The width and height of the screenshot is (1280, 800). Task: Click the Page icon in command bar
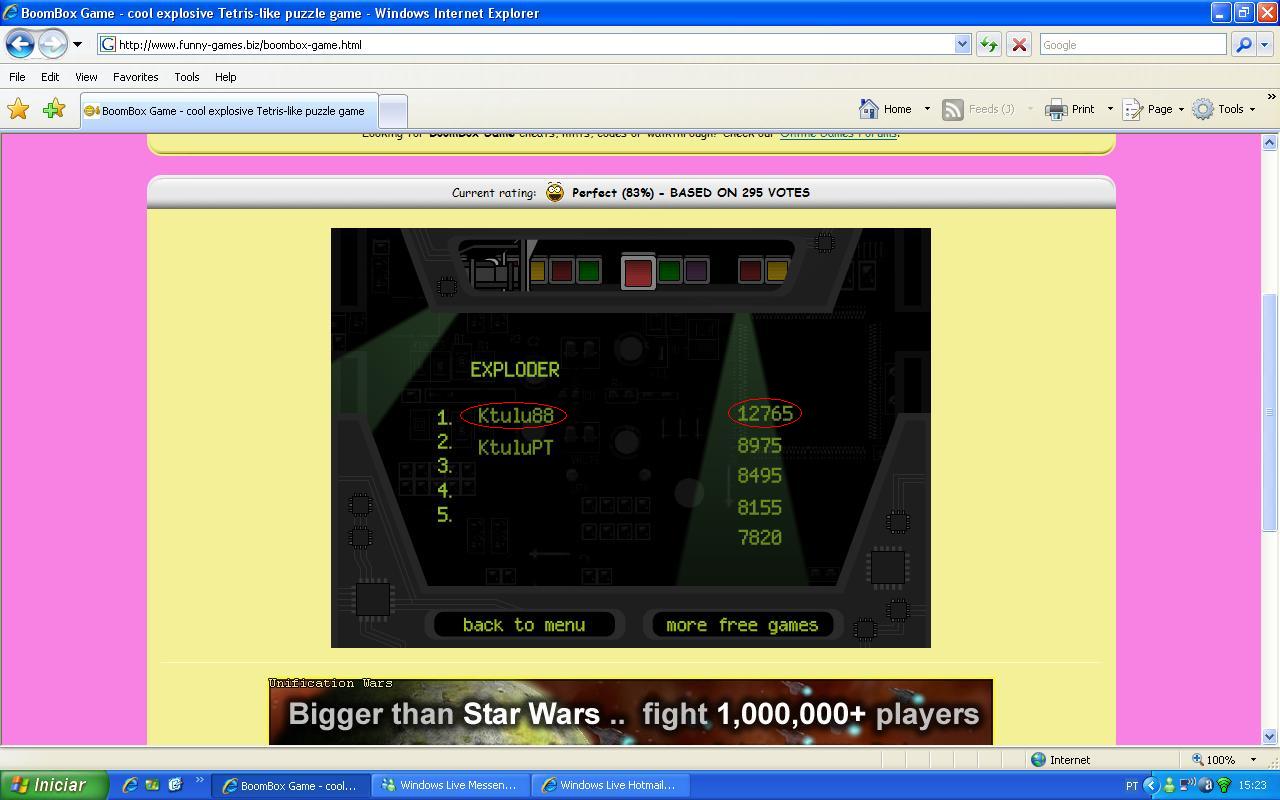1132,109
